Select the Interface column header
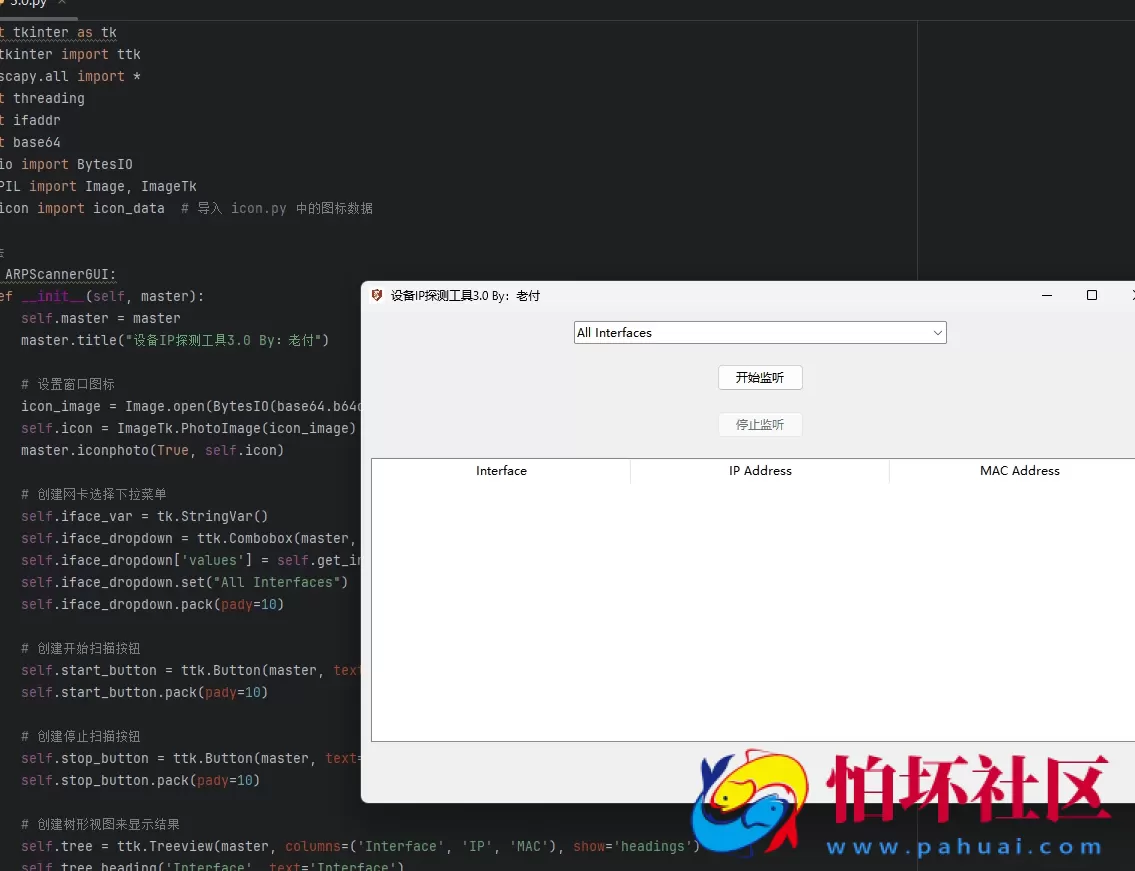 (x=501, y=471)
